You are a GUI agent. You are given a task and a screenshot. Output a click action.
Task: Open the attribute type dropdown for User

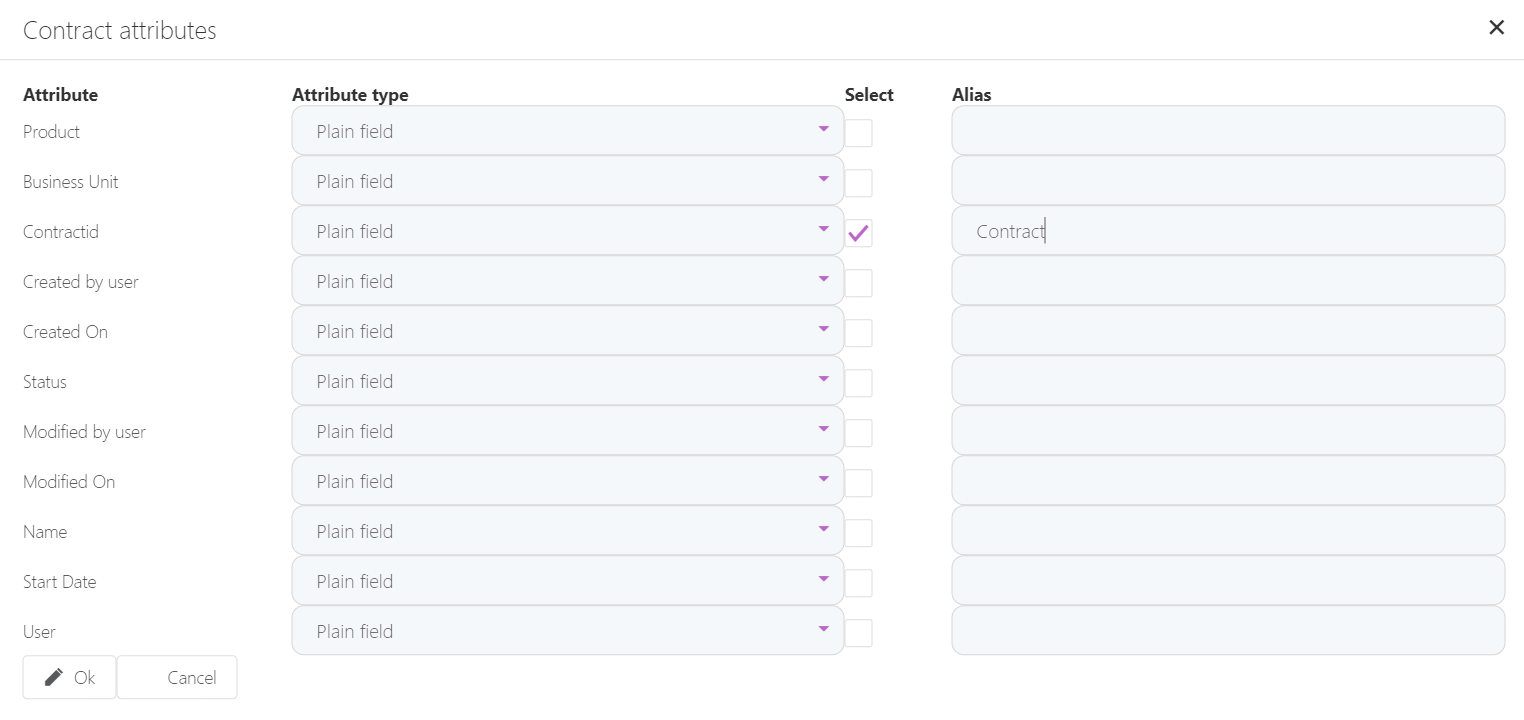coord(824,631)
